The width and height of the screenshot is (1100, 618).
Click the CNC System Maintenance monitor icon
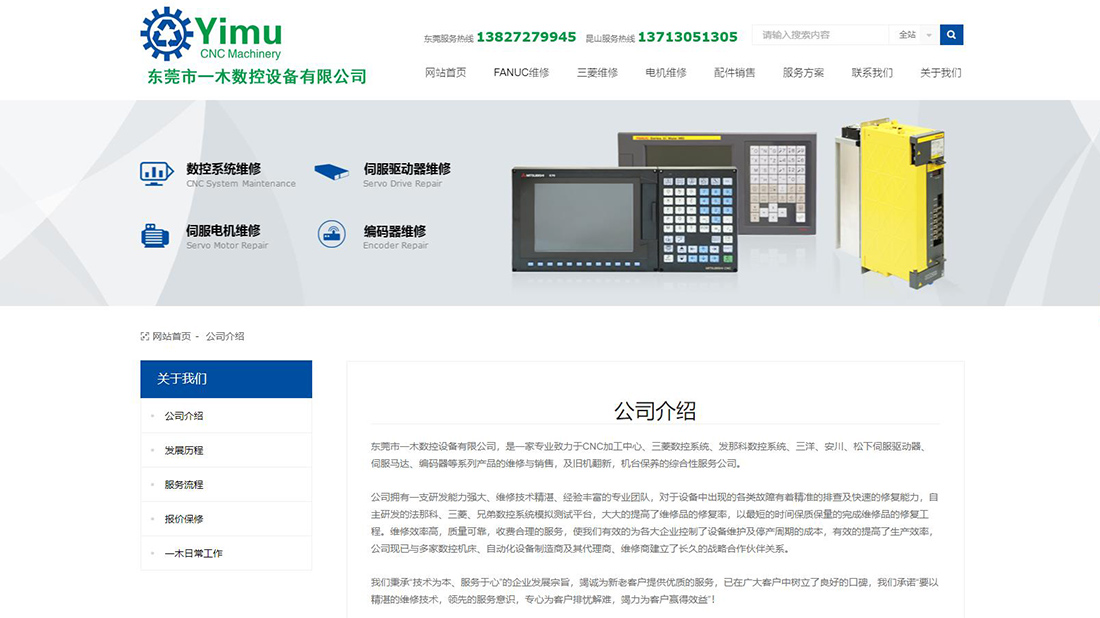(x=156, y=173)
